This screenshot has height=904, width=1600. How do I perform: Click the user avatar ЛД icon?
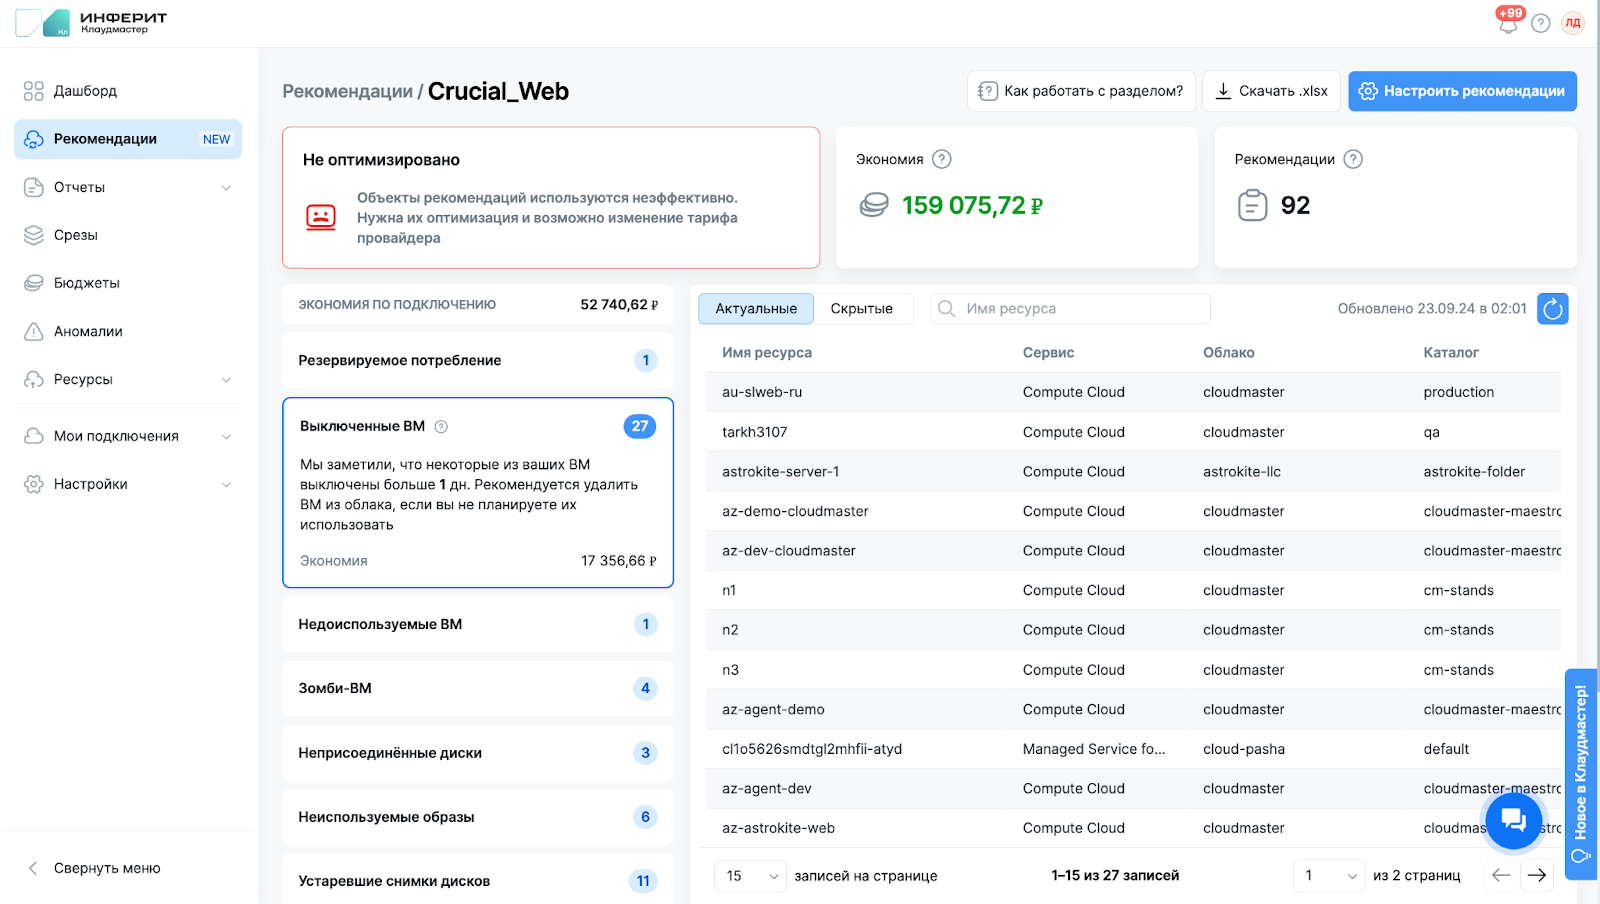pos(1573,23)
